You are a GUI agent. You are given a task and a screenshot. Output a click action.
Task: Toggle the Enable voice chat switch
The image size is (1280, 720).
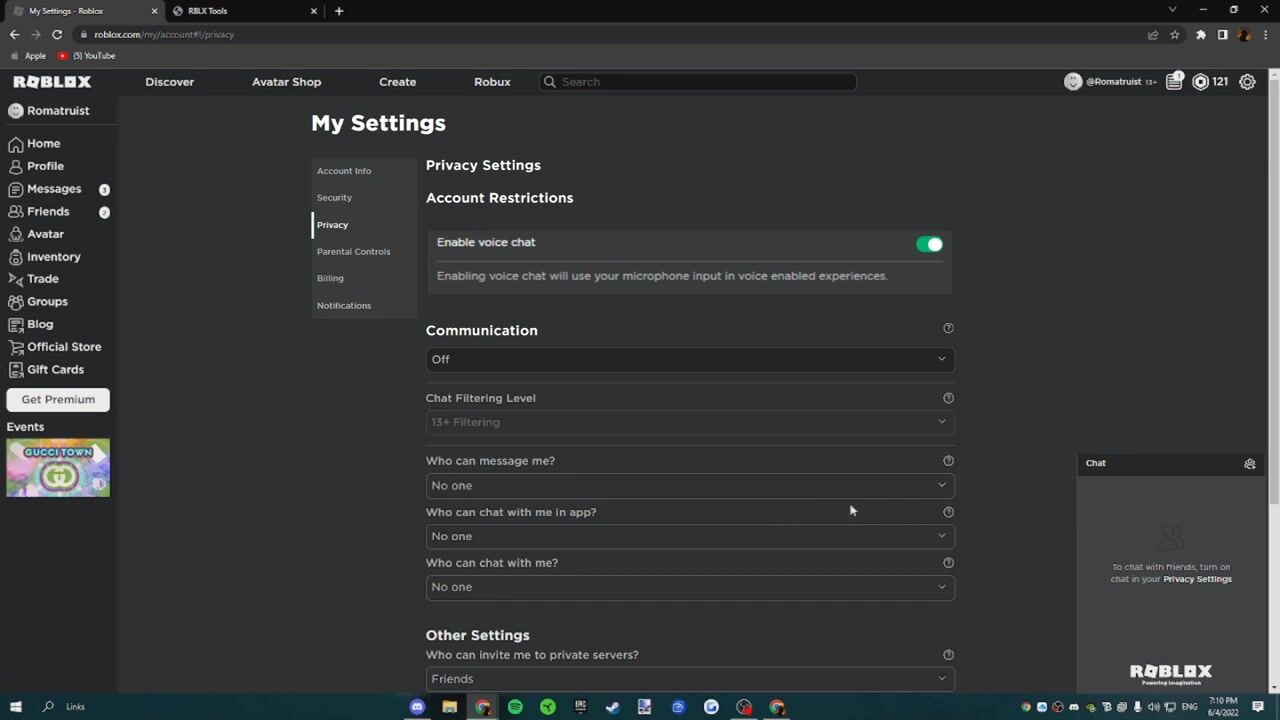tap(929, 244)
